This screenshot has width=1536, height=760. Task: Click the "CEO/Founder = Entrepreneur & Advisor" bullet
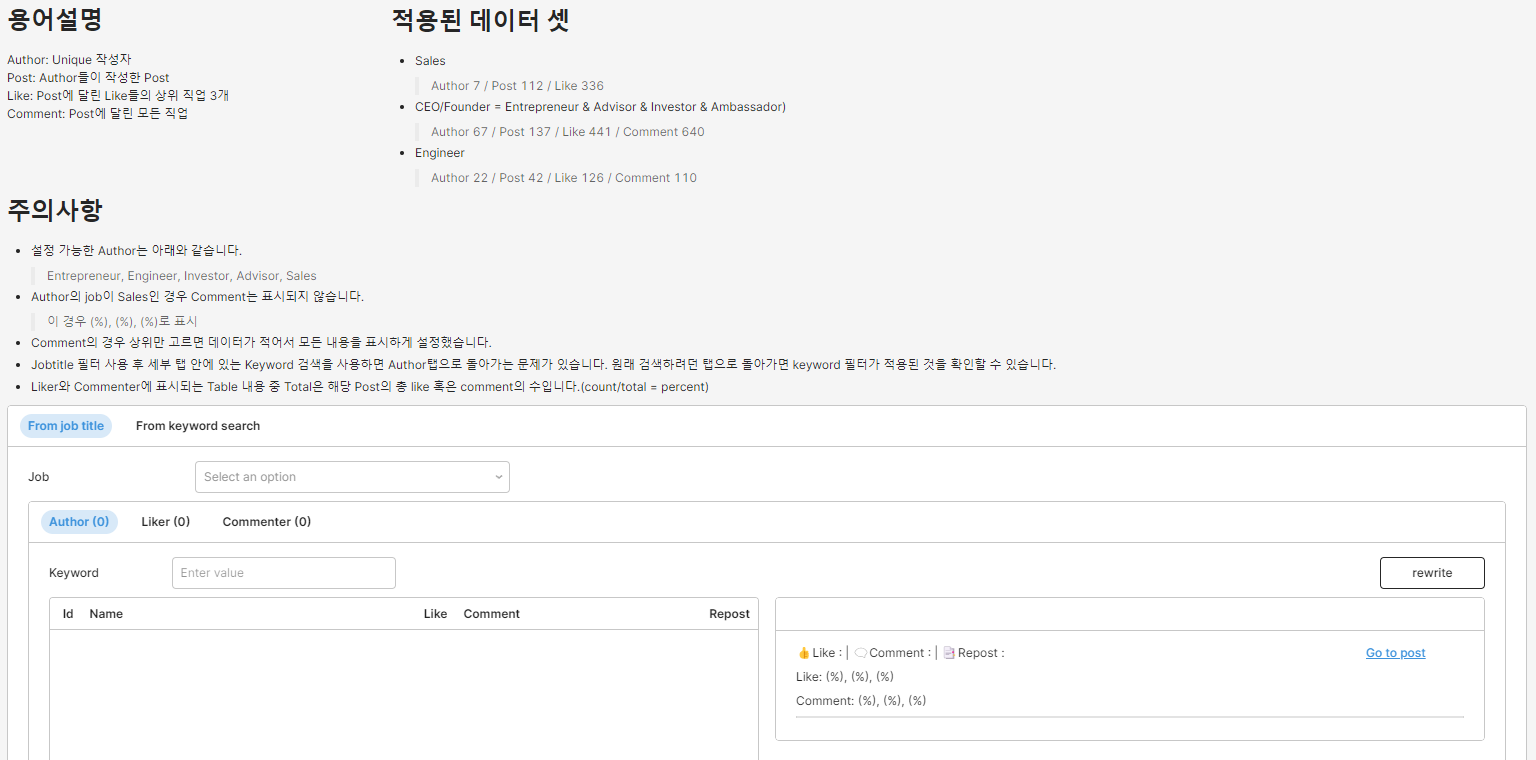tap(600, 107)
